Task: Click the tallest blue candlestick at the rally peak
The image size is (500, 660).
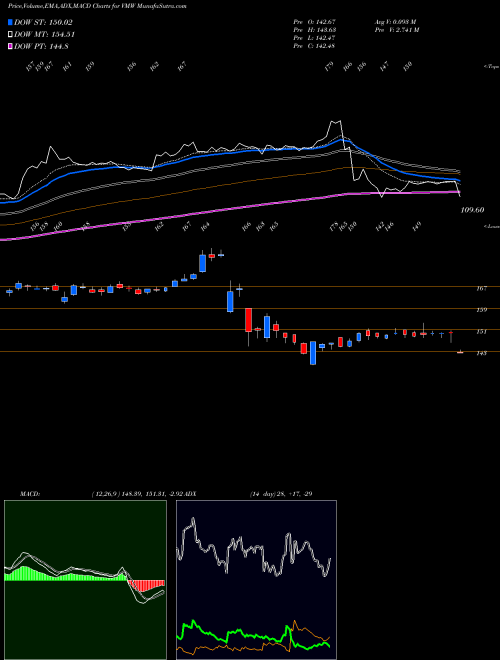Action: (202, 263)
